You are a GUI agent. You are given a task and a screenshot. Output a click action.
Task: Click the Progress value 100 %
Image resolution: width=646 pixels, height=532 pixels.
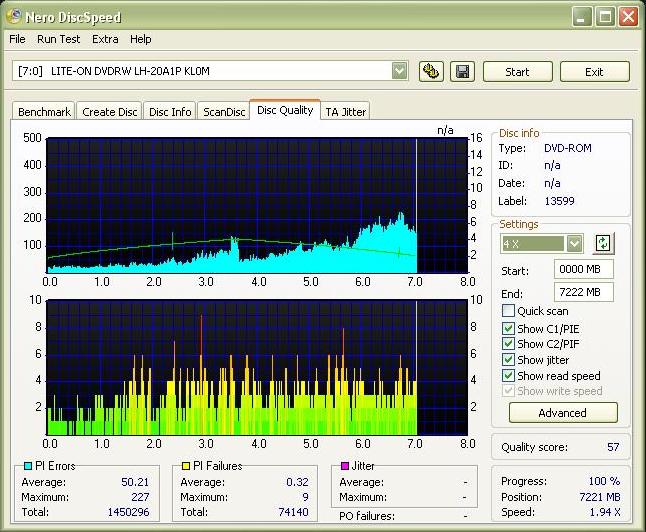point(604,481)
